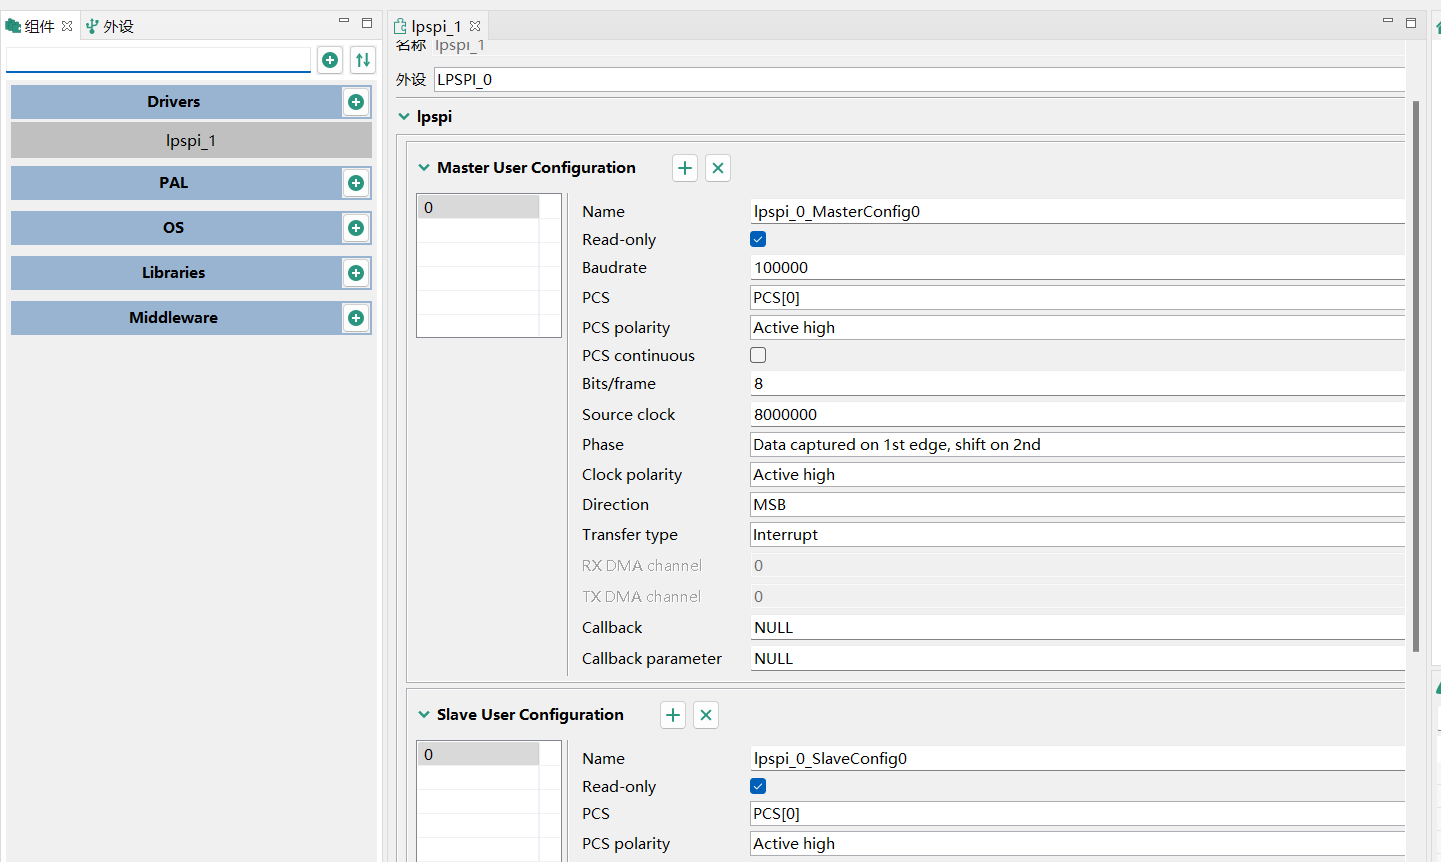Collapse the lpspi section

[x=404, y=117]
